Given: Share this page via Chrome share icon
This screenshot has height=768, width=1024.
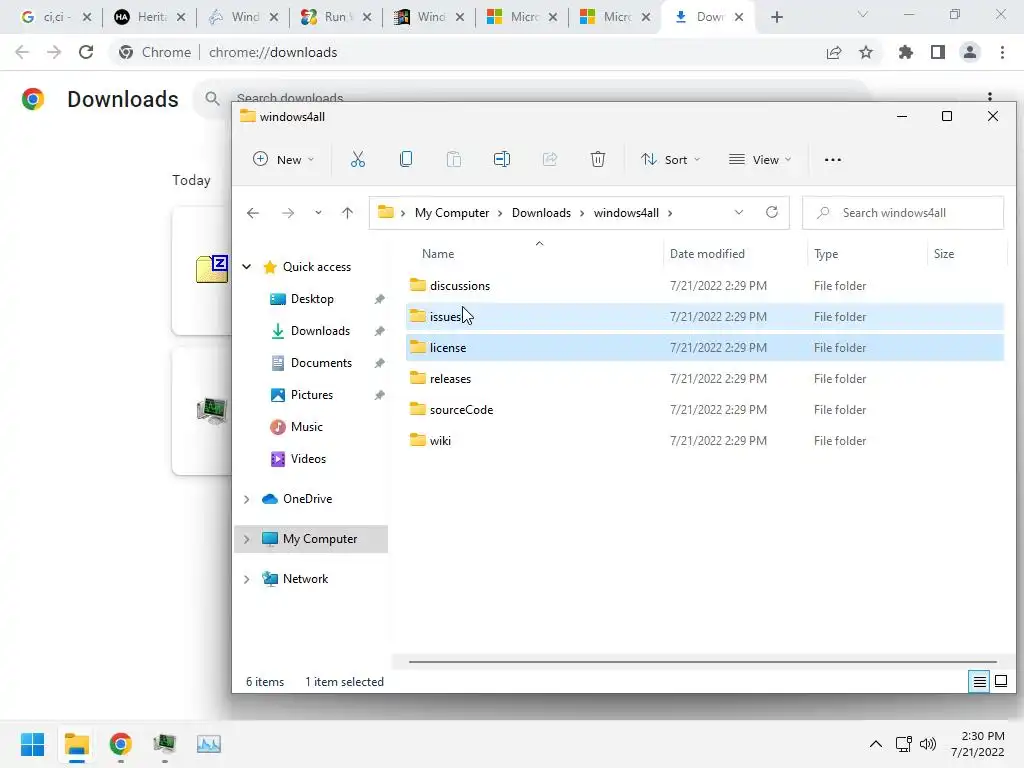Looking at the screenshot, I should coord(834,52).
